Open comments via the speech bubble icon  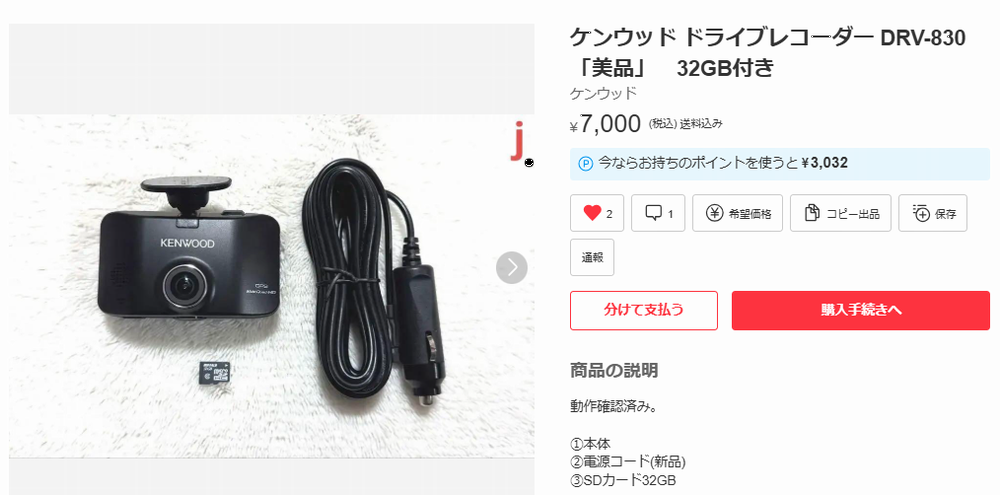pyautogui.click(x=654, y=213)
